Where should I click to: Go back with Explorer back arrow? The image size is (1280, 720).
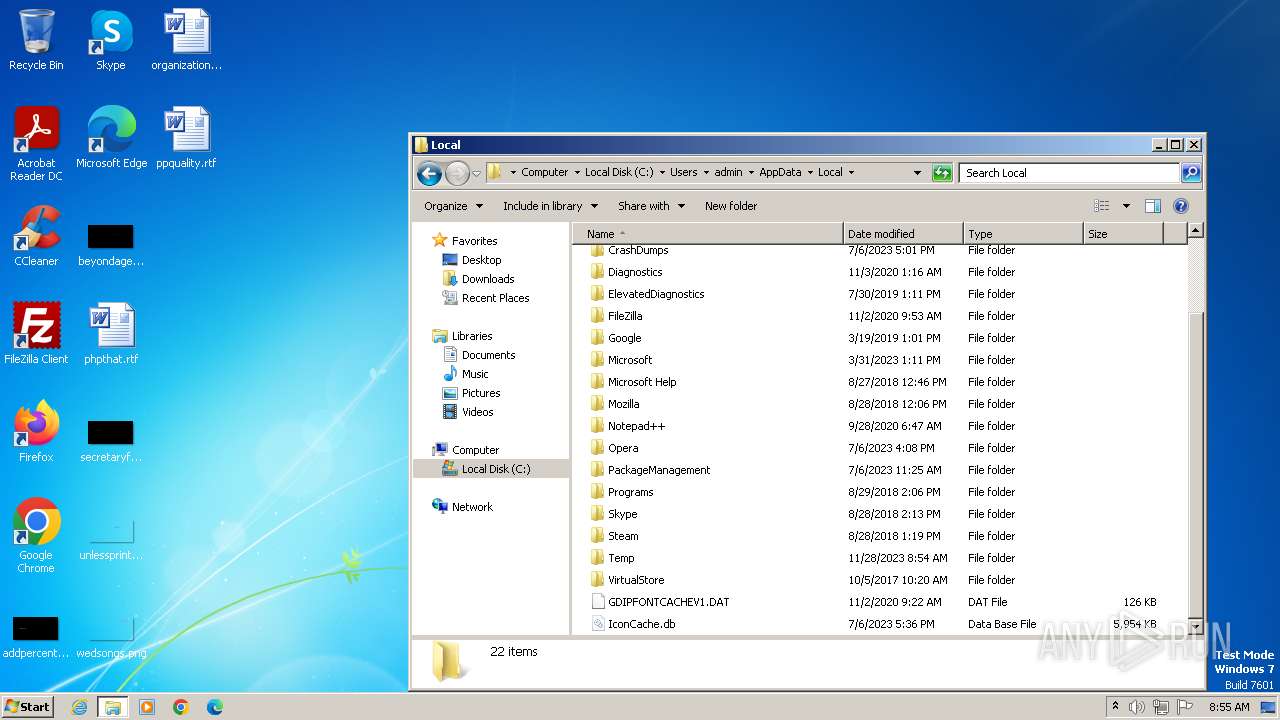(429, 173)
